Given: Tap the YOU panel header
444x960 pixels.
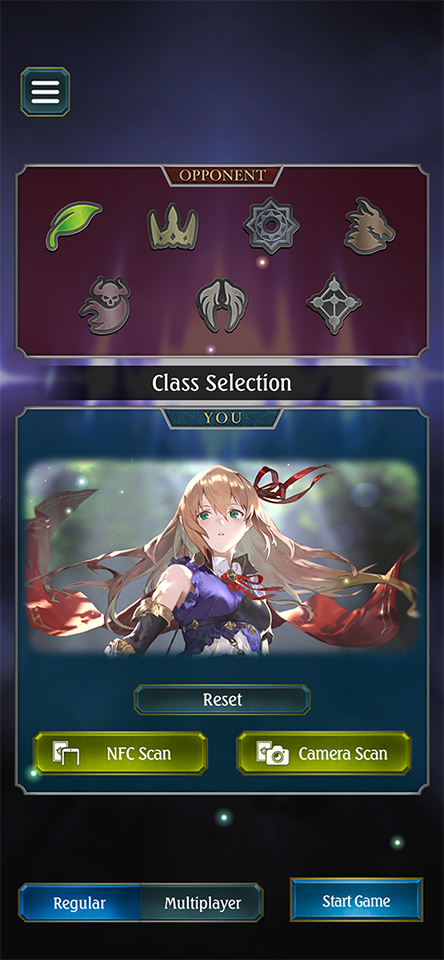Looking at the screenshot, I should 222,418.
